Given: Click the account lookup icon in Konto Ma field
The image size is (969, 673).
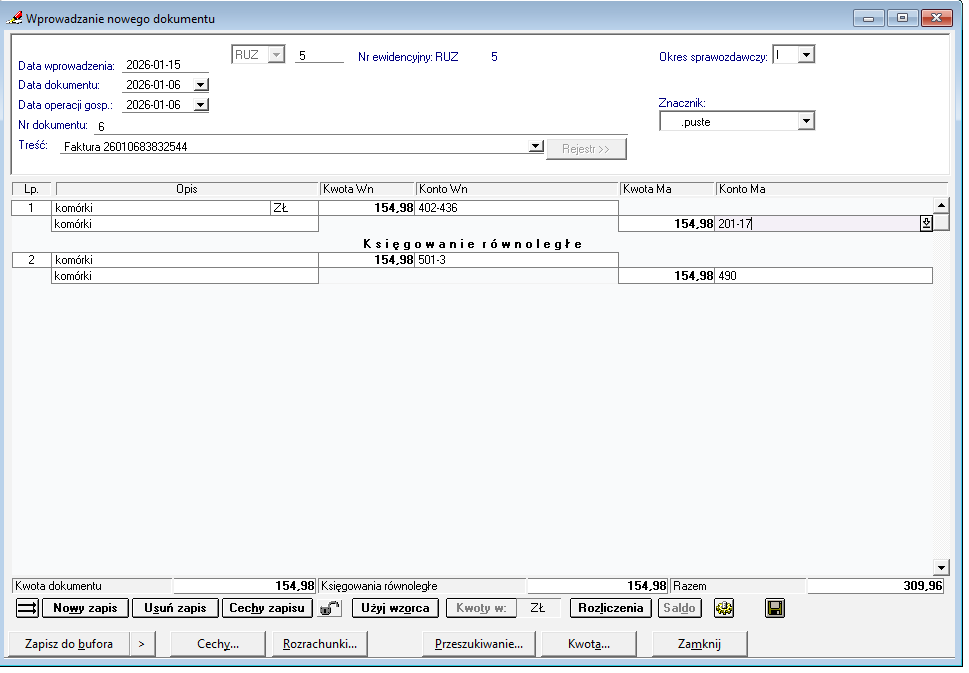Looking at the screenshot, I should click(926, 224).
